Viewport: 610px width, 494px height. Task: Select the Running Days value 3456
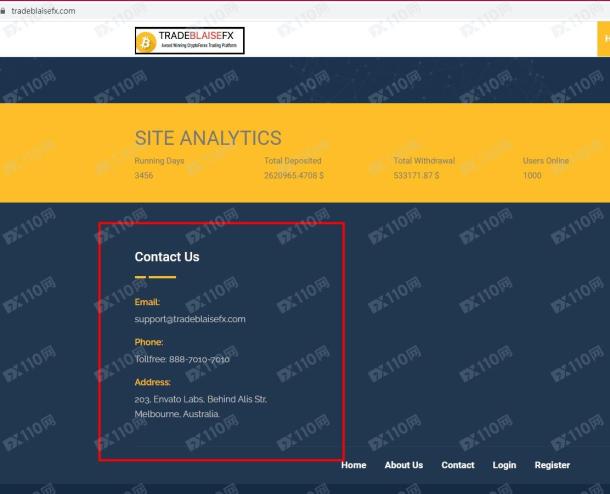(x=144, y=176)
